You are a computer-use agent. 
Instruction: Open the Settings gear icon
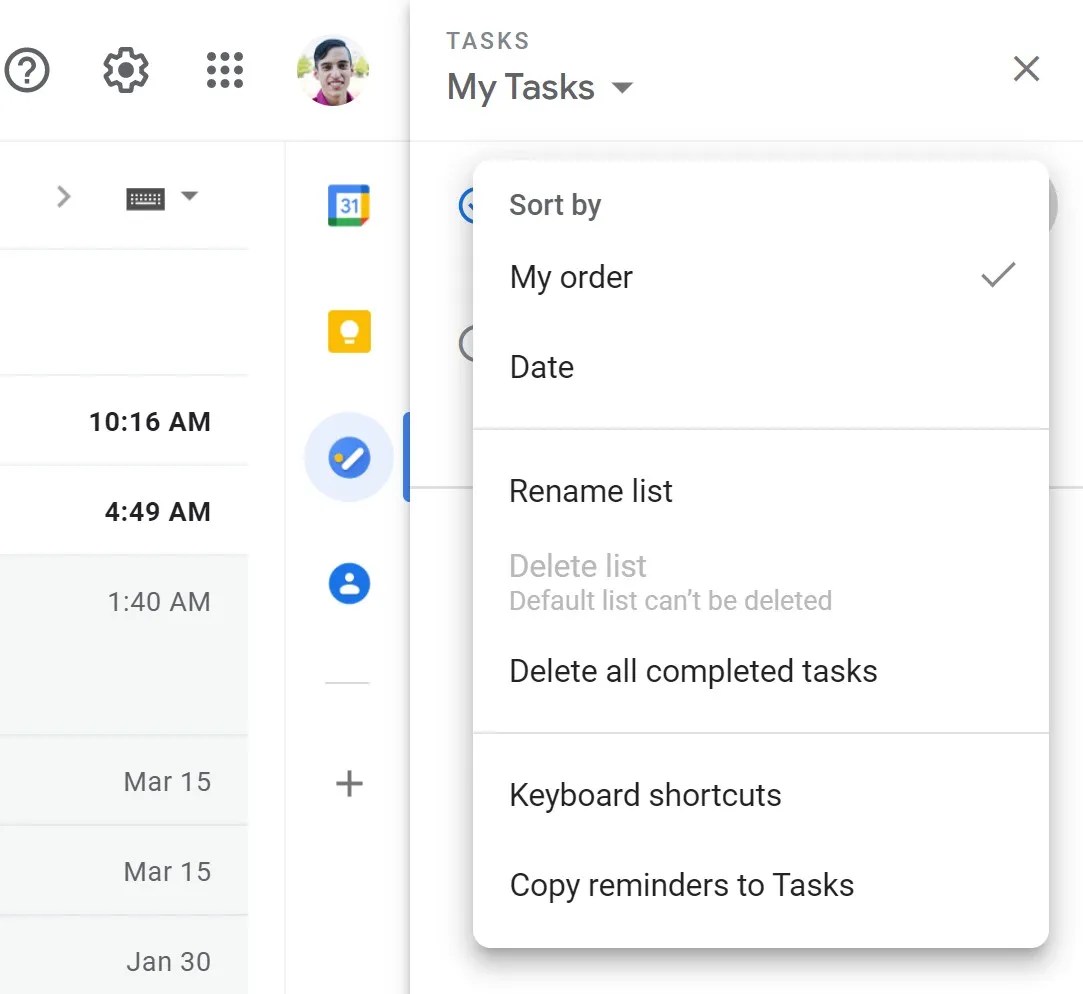124,70
